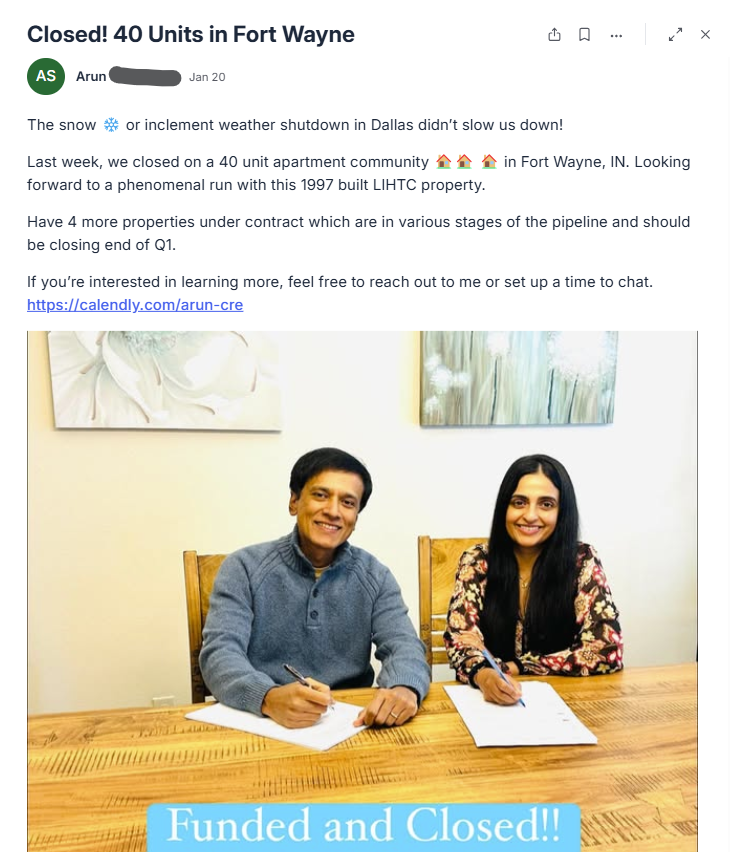Click the first house emoji after "apartment community"
This screenshot has width=730, height=852.
pos(445,162)
